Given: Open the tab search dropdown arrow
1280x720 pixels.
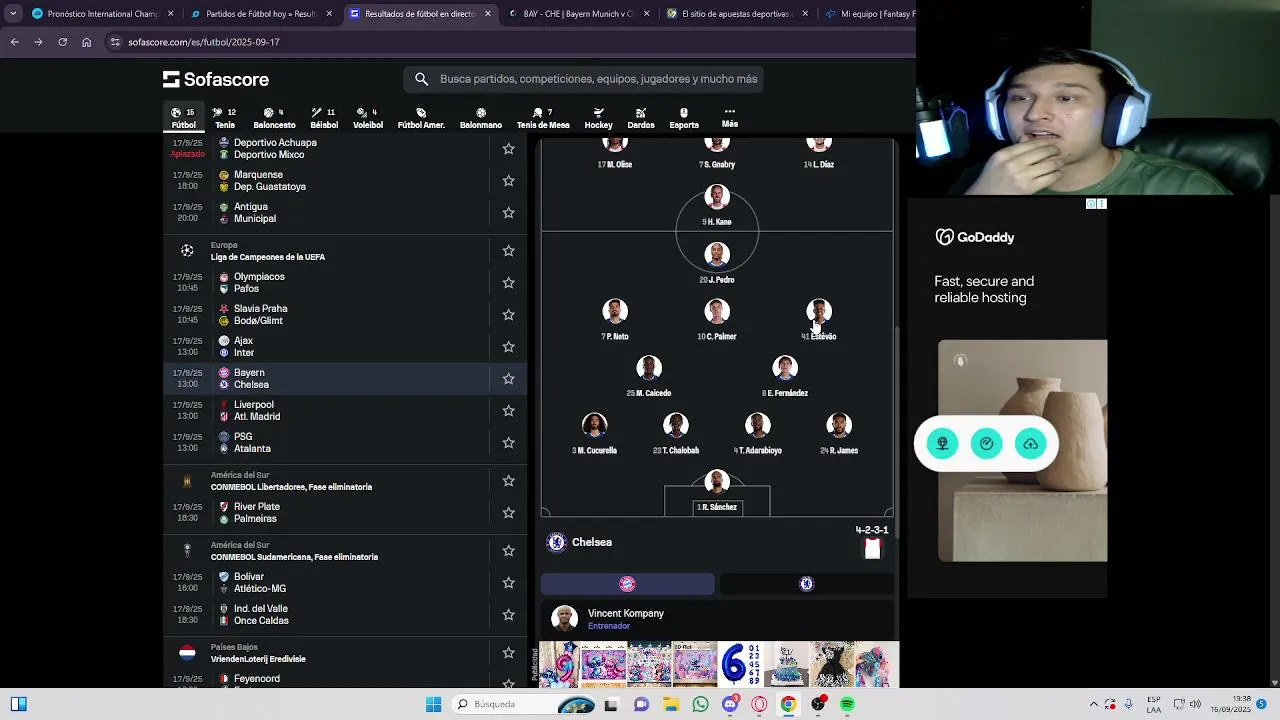Looking at the screenshot, I should pyautogui.click(x=12, y=14).
